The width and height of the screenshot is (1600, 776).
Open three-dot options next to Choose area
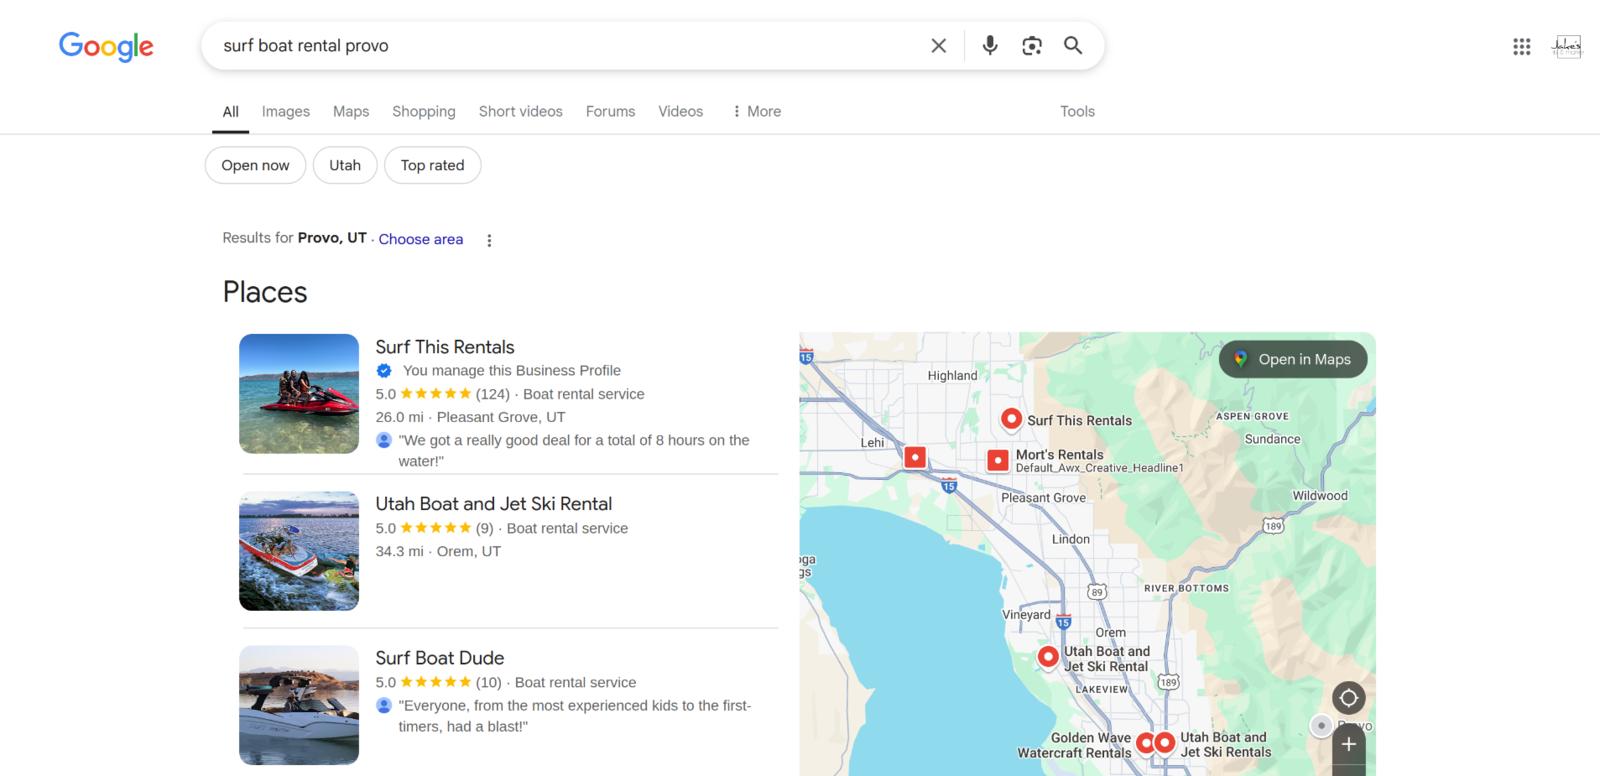[x=489, y=240]
